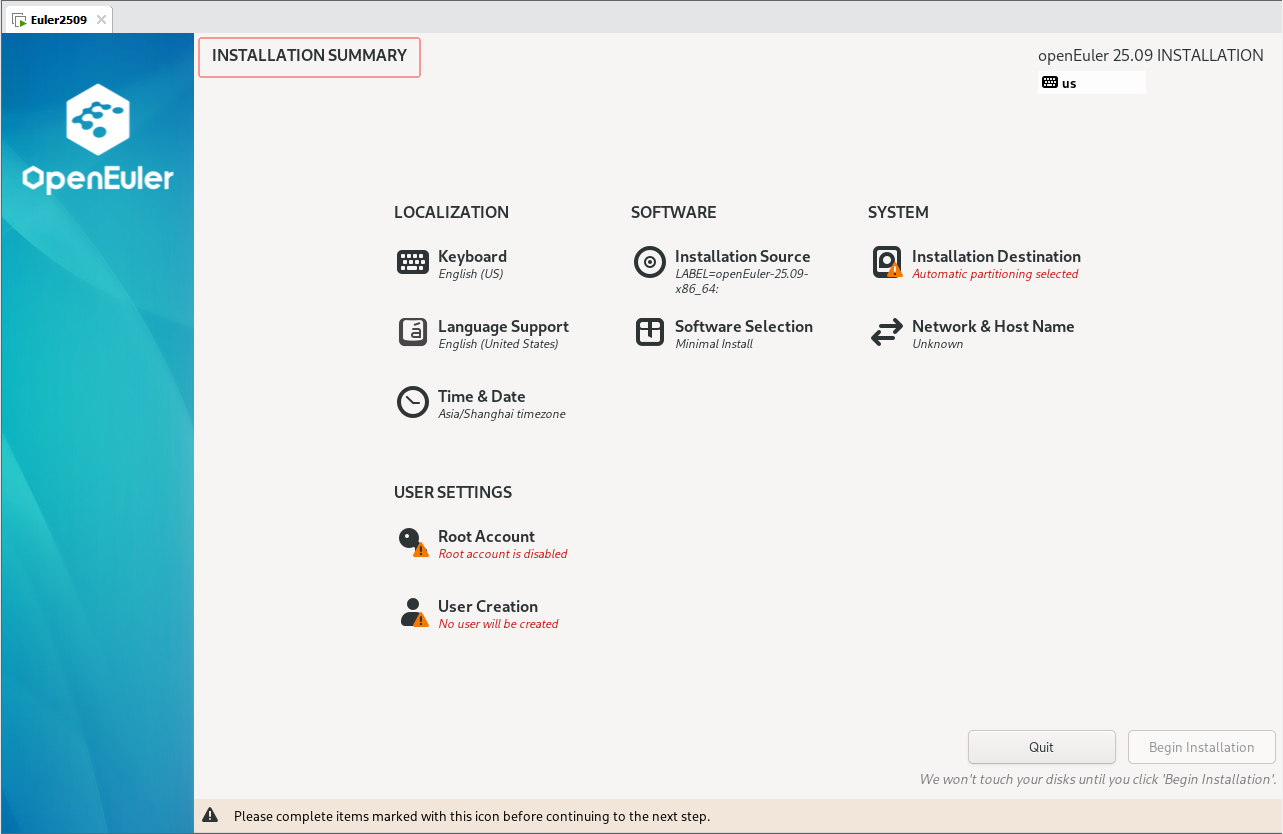The width and height of the screenshot is (1283, 834).
Task: Open Time & Date settings label
Action: 481,396
